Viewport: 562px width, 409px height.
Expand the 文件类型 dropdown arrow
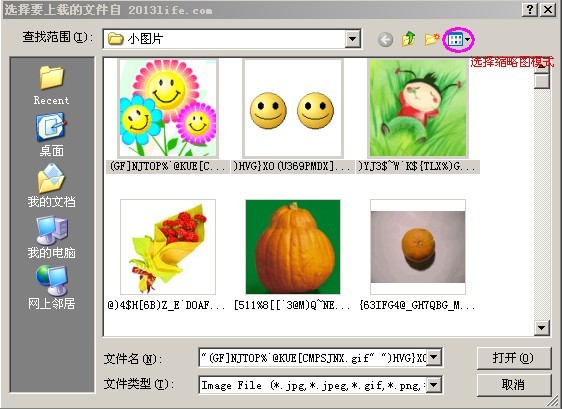[x=434, y=385]
